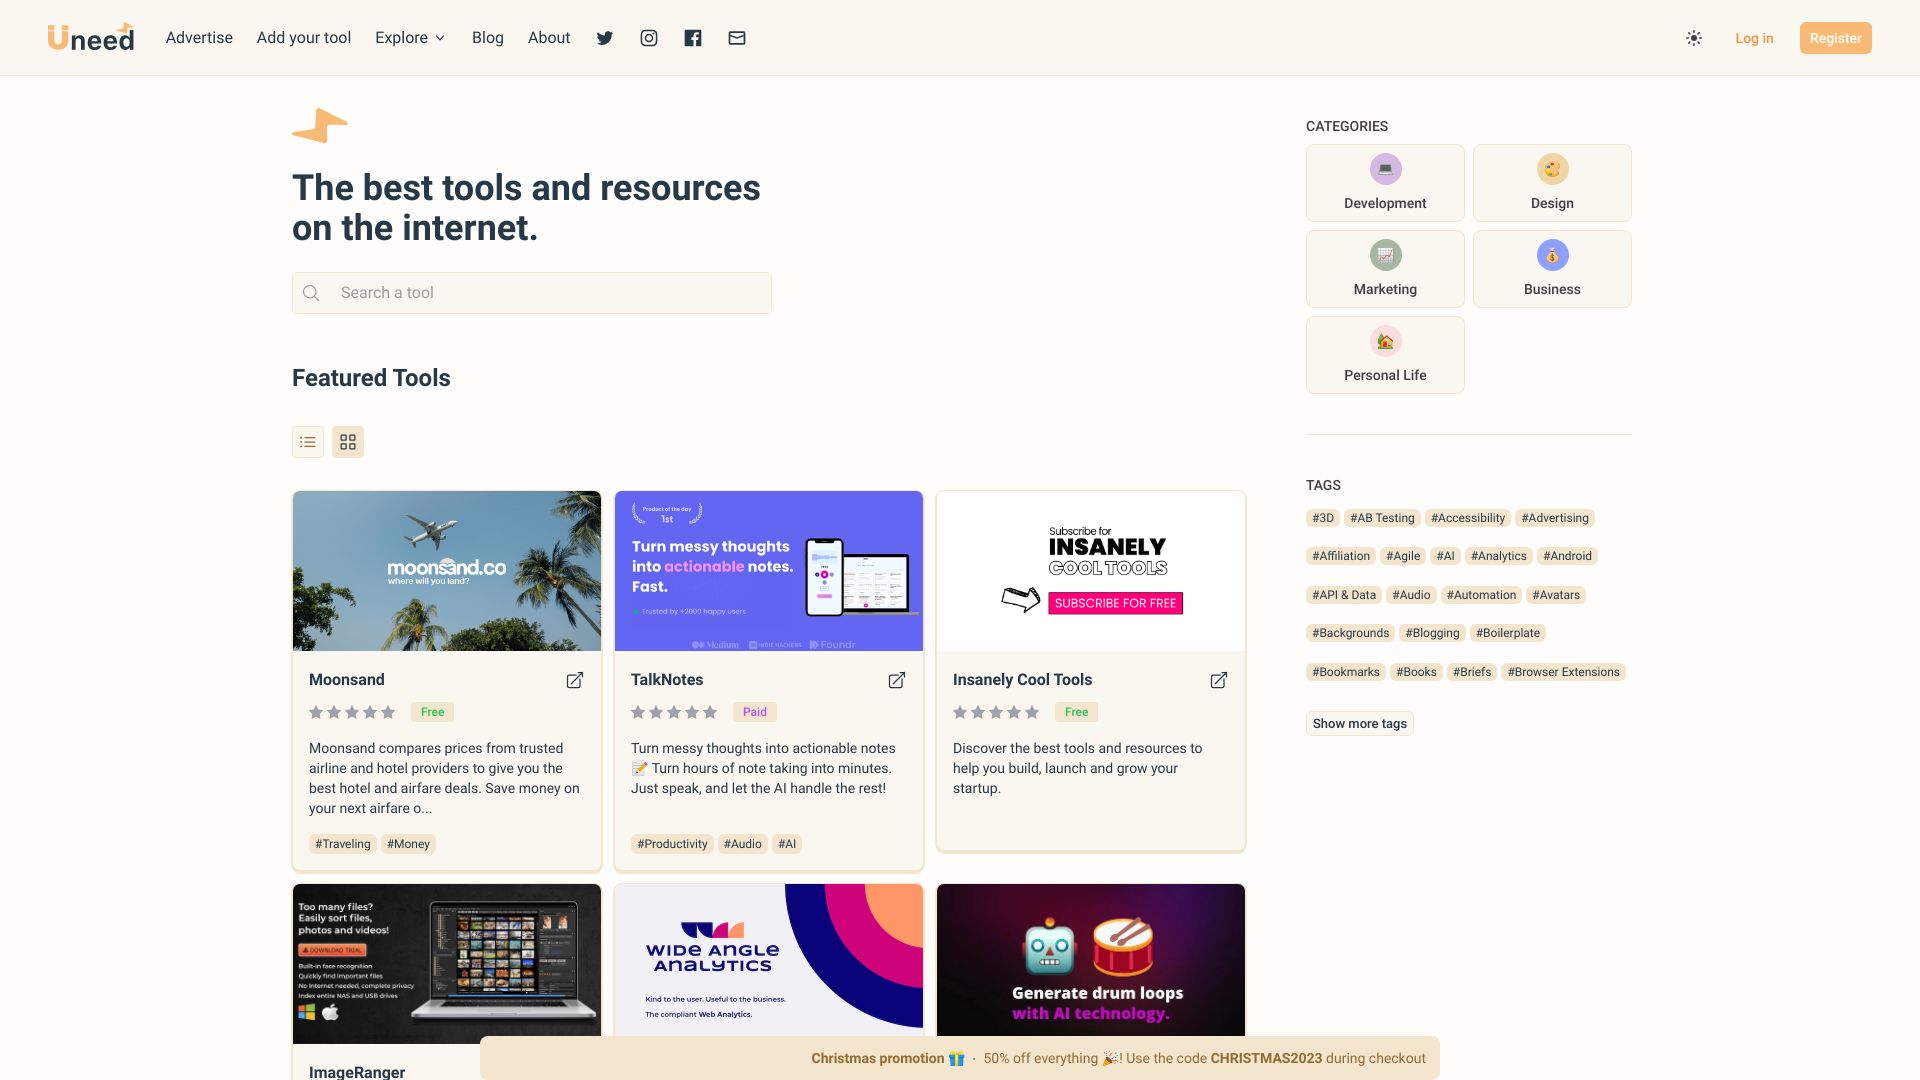Open Uneed's Twitter profile icon
This screenshot has width=1920, height=1080.
[604, 38]
